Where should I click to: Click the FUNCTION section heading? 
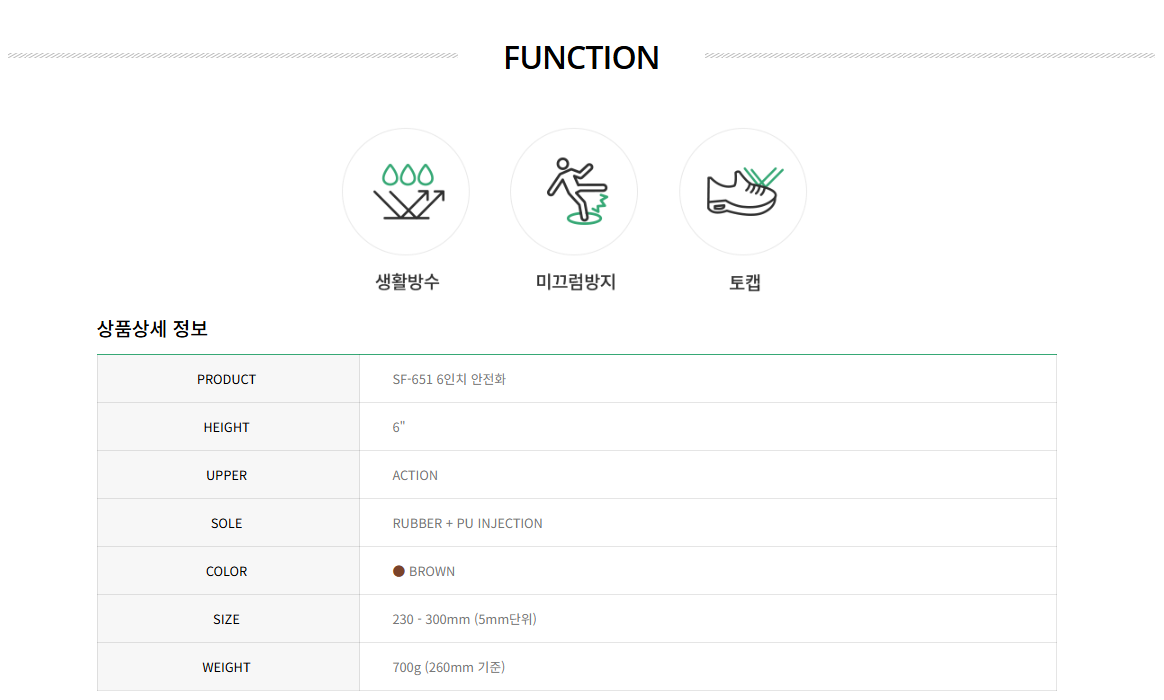(581, 58)
